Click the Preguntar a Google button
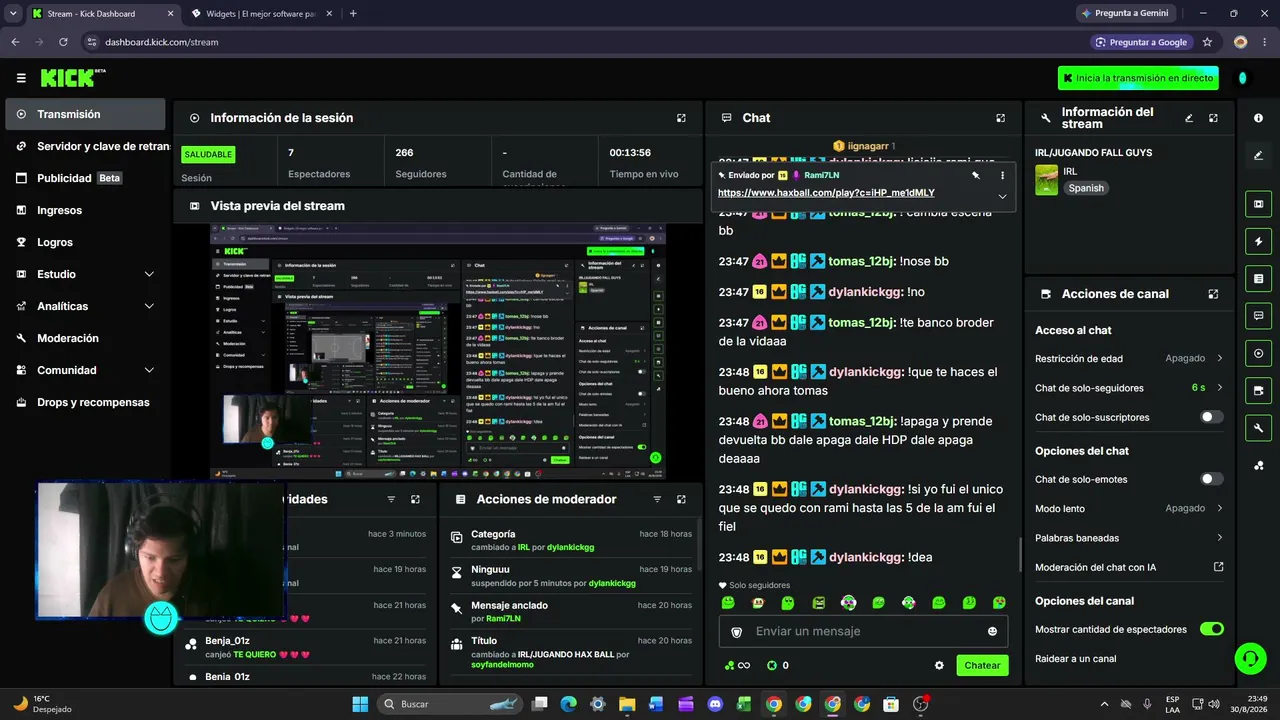The image size is (1280, 720). point(1142,42)
